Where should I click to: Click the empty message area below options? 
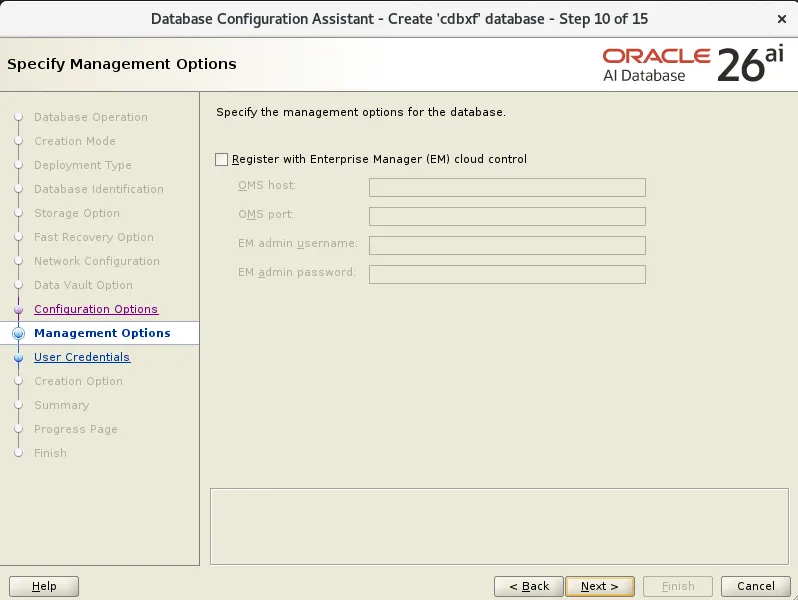[x=499, y=526]
